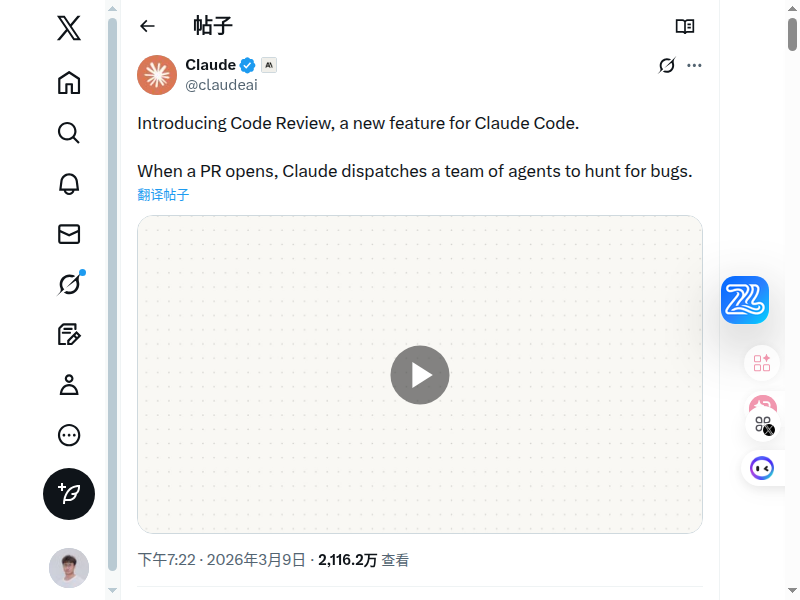800x600 pixels.
Task: Open the notes and pencil sidebar icon
Action: [69, 335]
